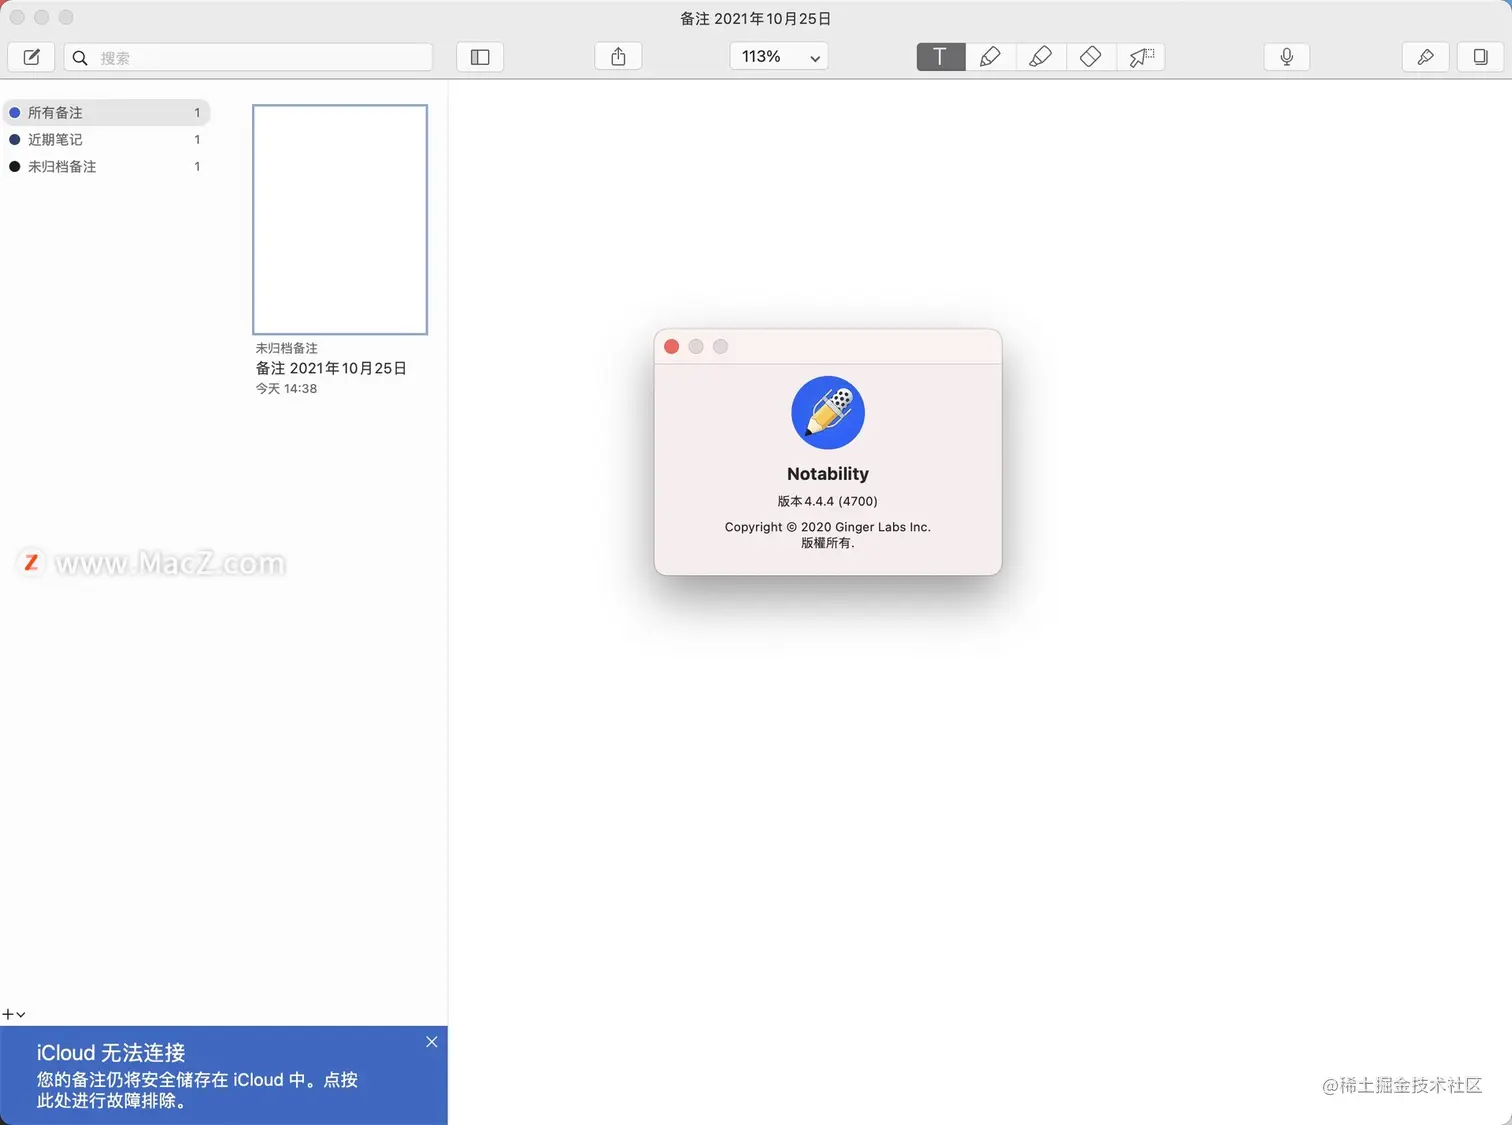Viewport: 1512px width, 1125px height.
Task: Select the Eraser tool
Action: (1090, 57)
